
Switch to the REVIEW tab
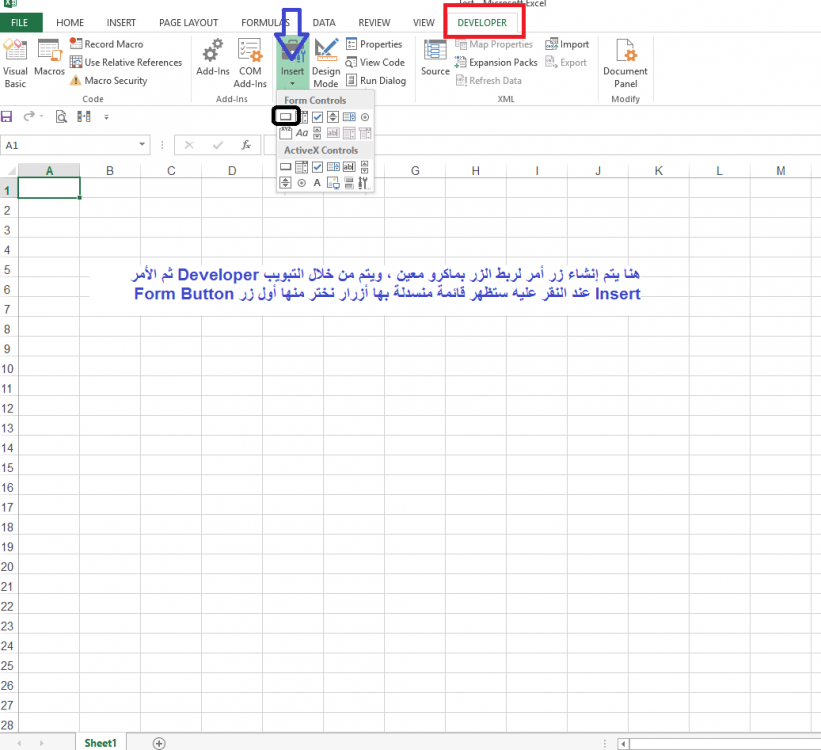click(x=374, y=23)
